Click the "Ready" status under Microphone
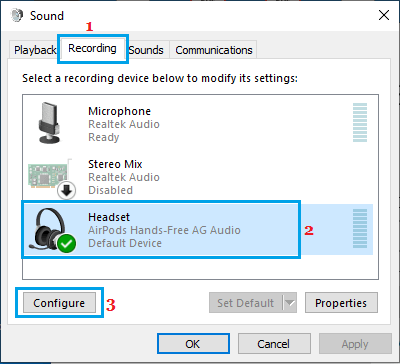Image resolution: width=400 pixels, height=364 pixels. tap(103, 137)
